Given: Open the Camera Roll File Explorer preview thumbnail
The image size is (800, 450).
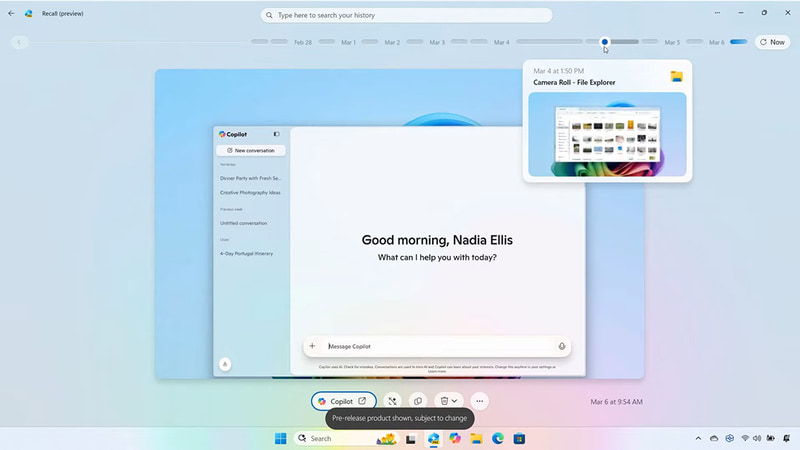Looking at the screenshot, I should (x=607, y=134).
